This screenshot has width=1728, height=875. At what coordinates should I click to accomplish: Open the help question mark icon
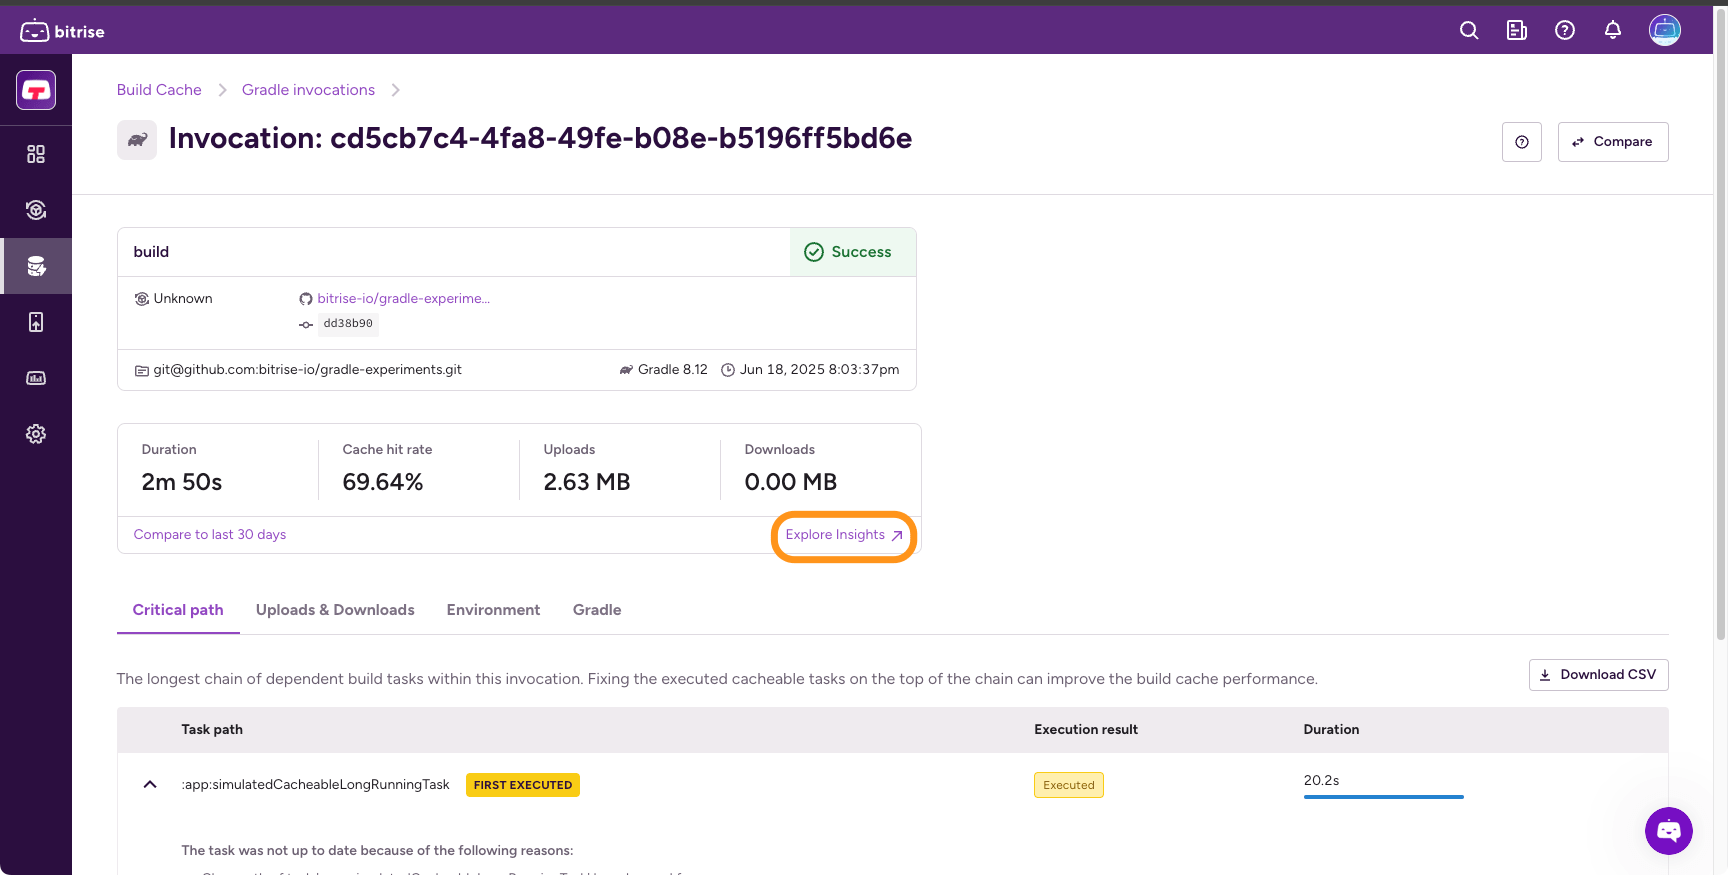[x=1564, y=30]
